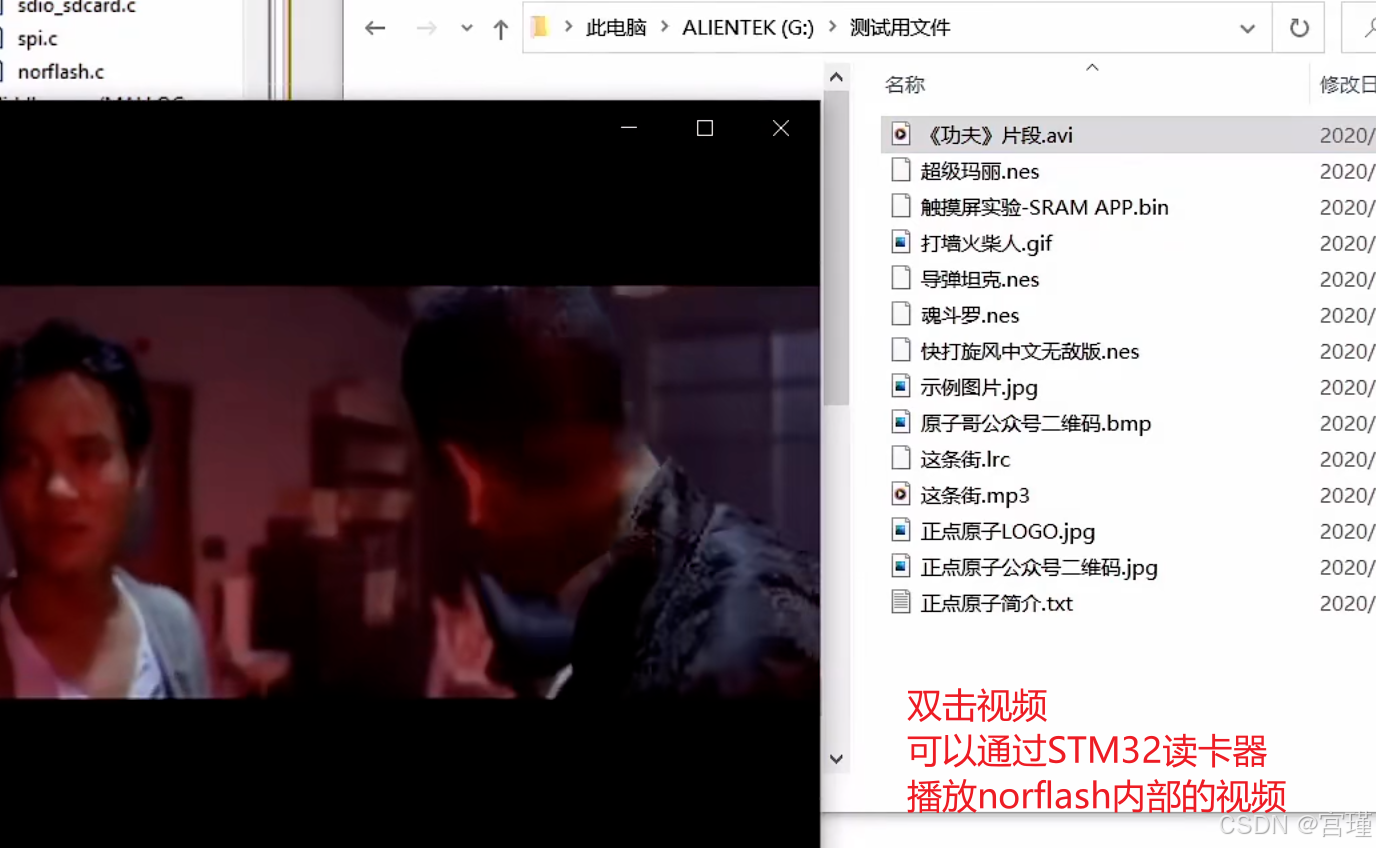Select 快打旋风中文无敌版.nes file icon

901,351
